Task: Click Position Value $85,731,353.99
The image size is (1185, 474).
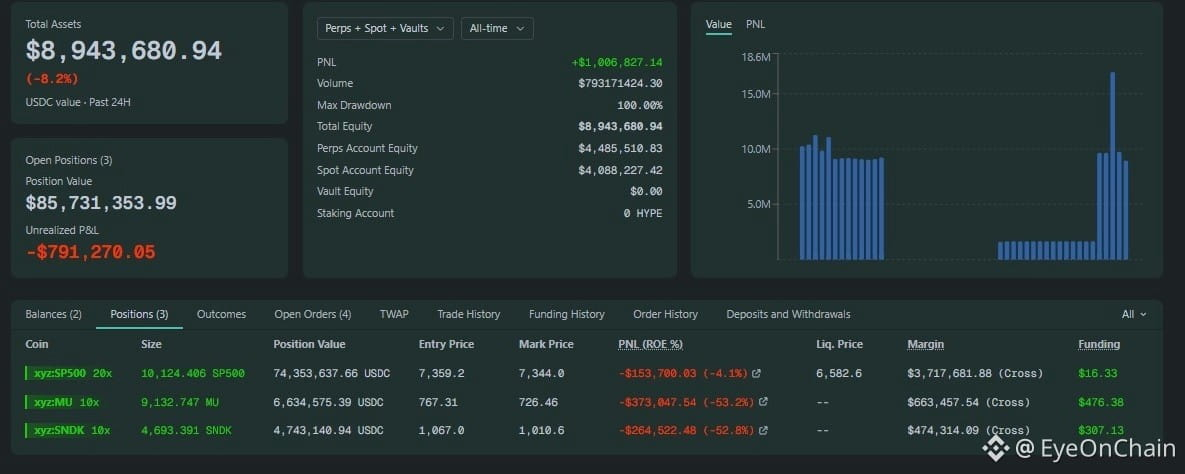Action: coord(101,203)
